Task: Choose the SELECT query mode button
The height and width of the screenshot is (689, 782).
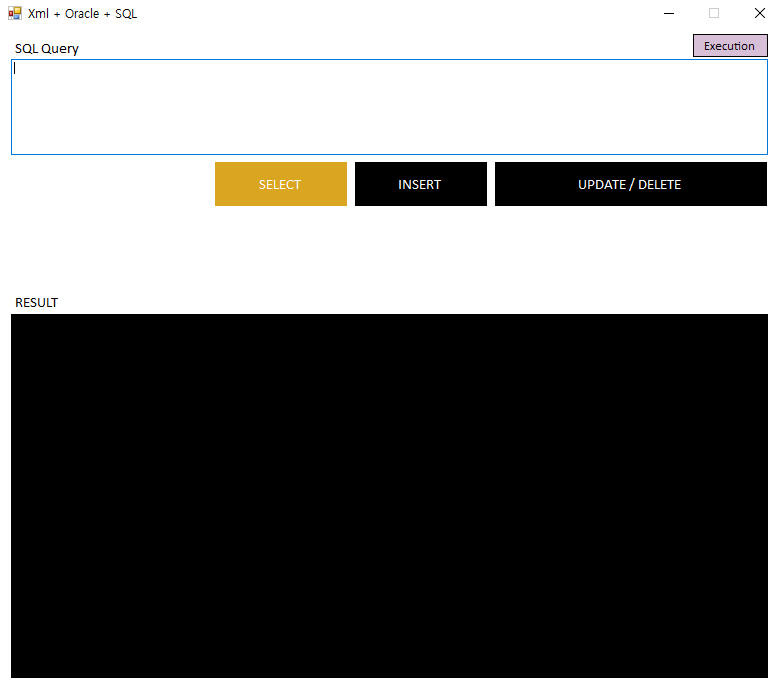Action: coord(281,184)
